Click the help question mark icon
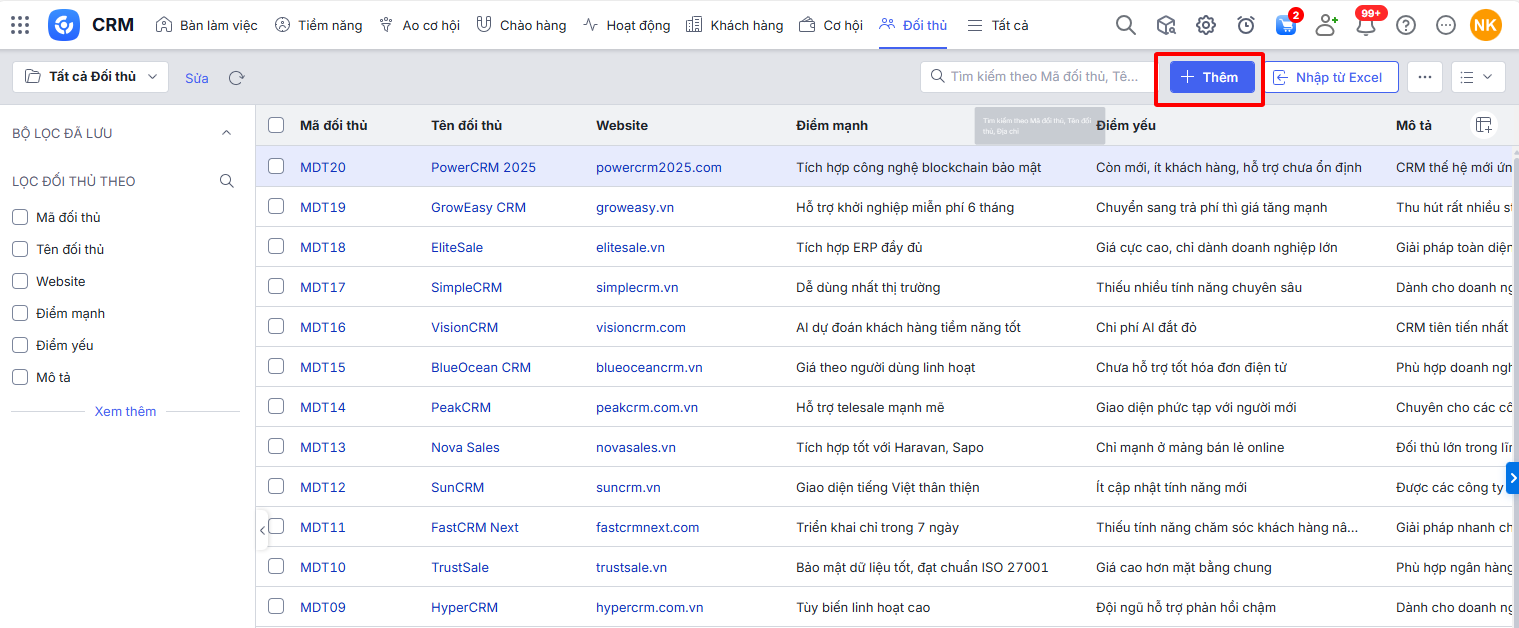 [1406, 25]
